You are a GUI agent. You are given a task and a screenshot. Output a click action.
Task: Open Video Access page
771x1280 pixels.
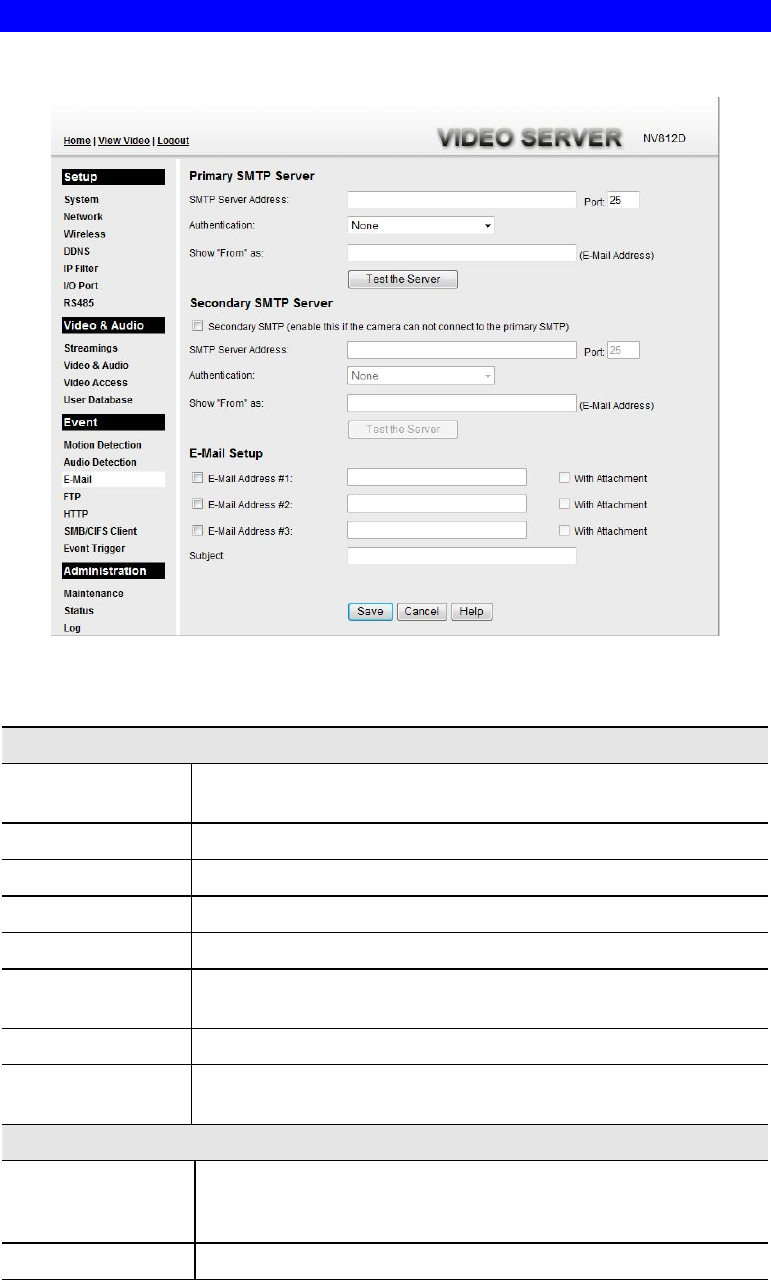[95, 382]
